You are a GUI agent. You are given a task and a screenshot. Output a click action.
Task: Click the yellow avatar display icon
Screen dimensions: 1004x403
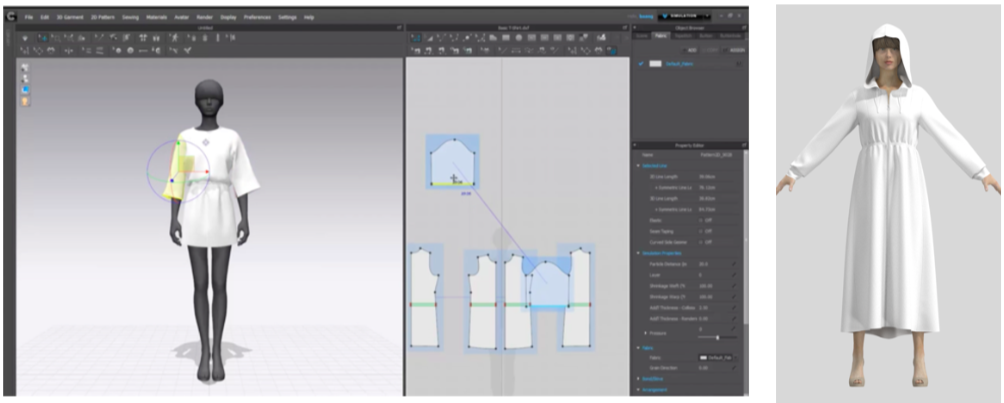pos(26,101)
